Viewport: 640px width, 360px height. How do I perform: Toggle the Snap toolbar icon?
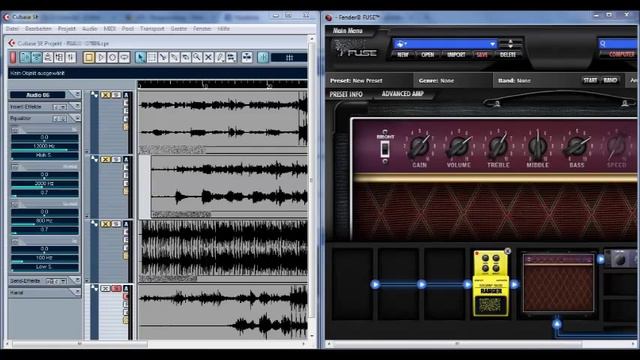pyautogui.click(x=263, y=58)
